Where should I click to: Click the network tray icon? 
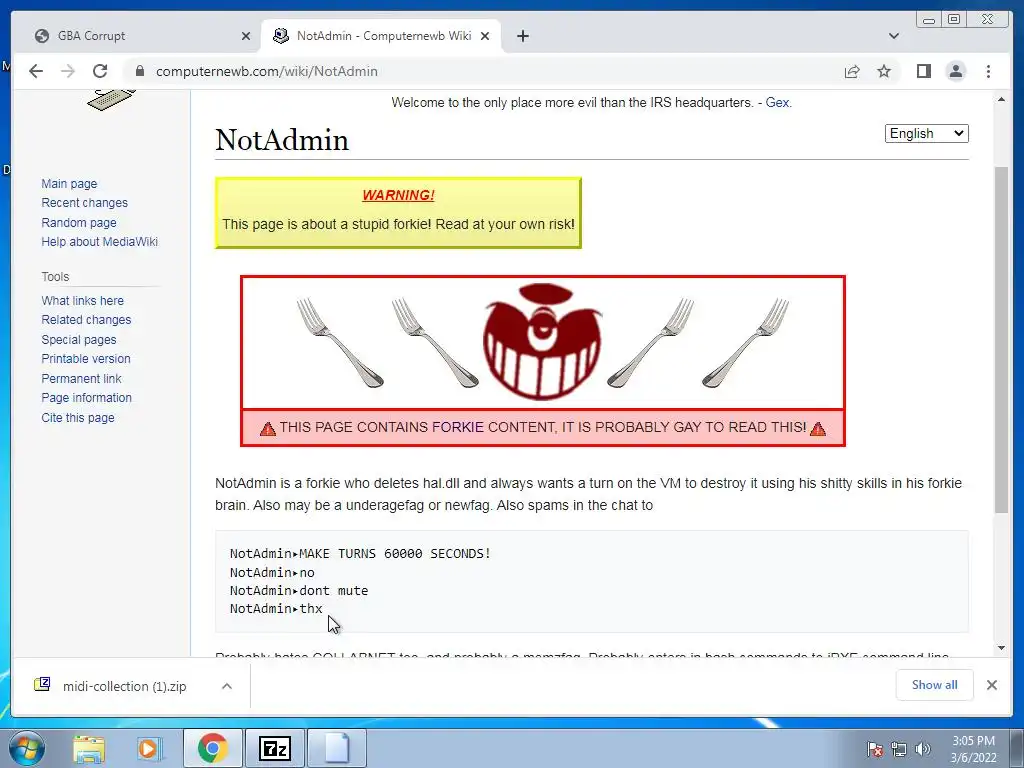point(899,749)
